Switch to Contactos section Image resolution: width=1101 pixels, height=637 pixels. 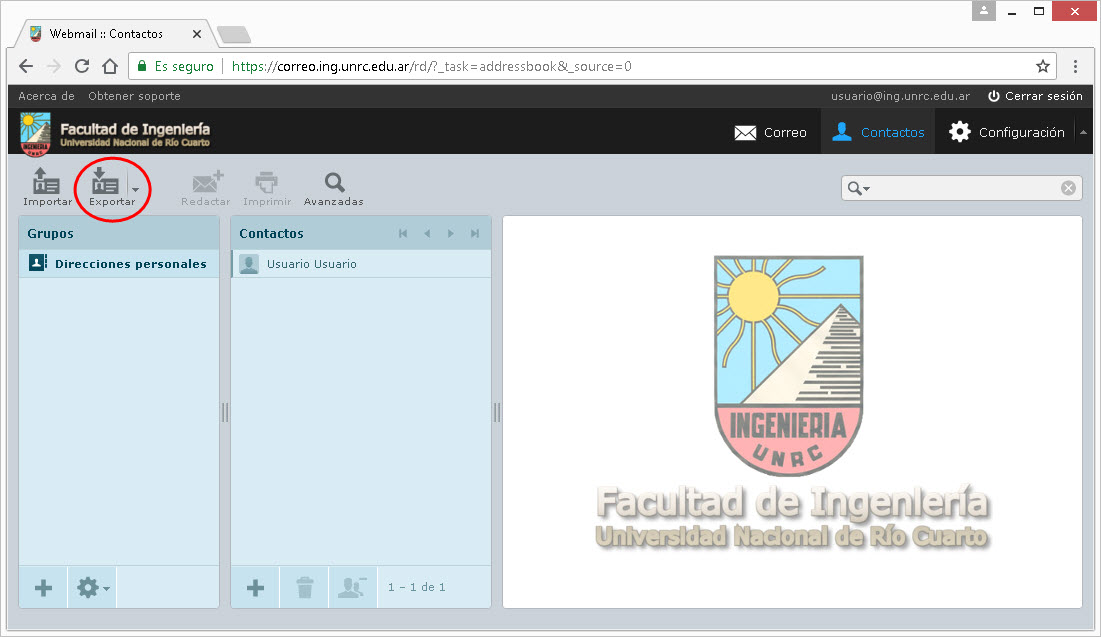point(878,132)
